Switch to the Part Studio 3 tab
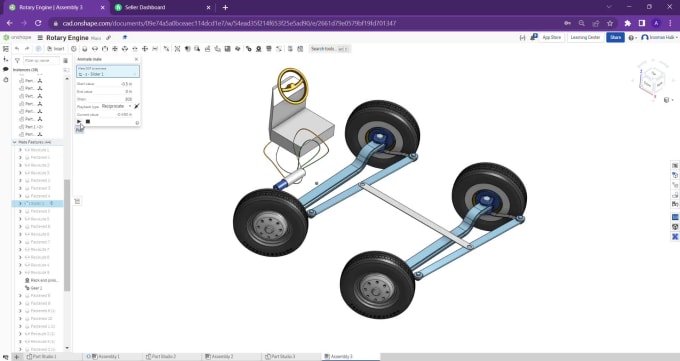 (x=280, y=357)
